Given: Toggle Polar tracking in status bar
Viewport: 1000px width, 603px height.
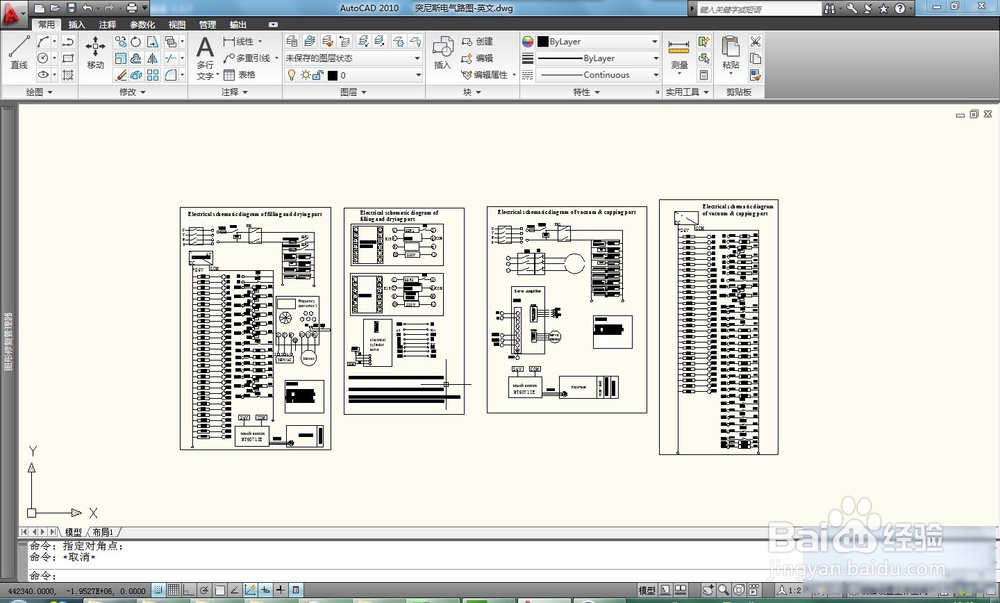Looking at the screenshot, I should 204,590.
